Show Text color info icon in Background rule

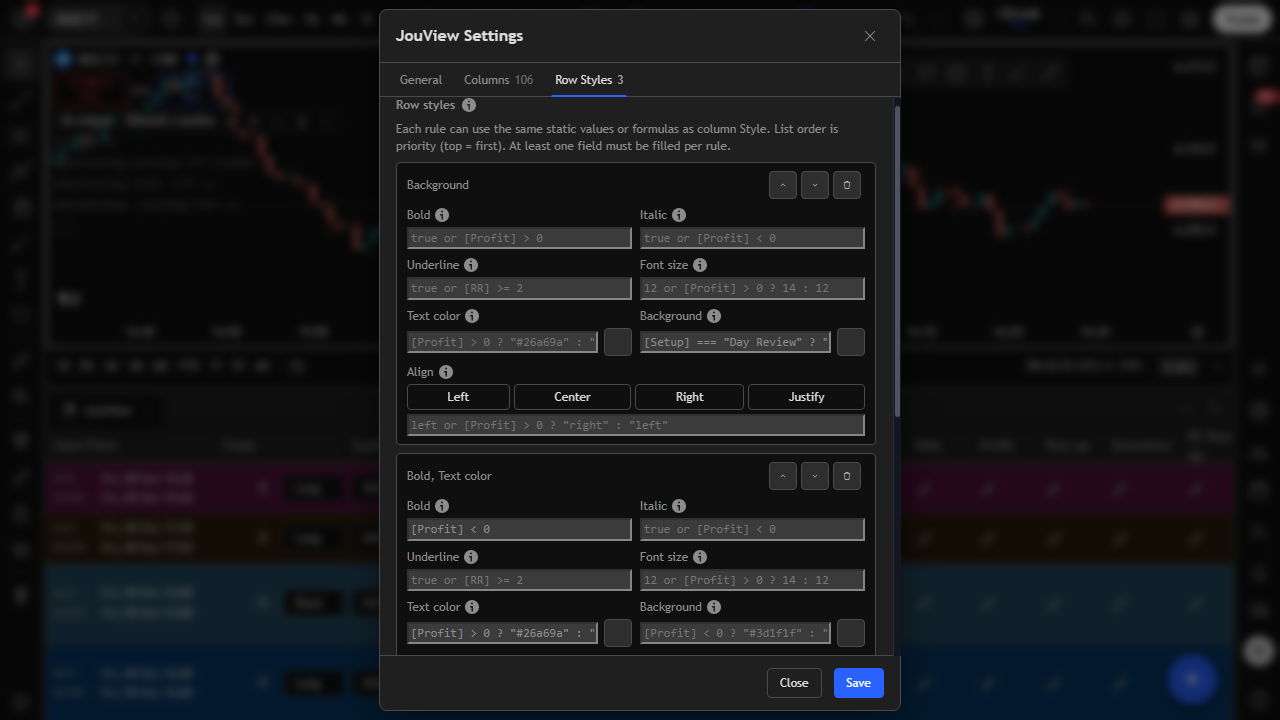[x=472, y=316]
